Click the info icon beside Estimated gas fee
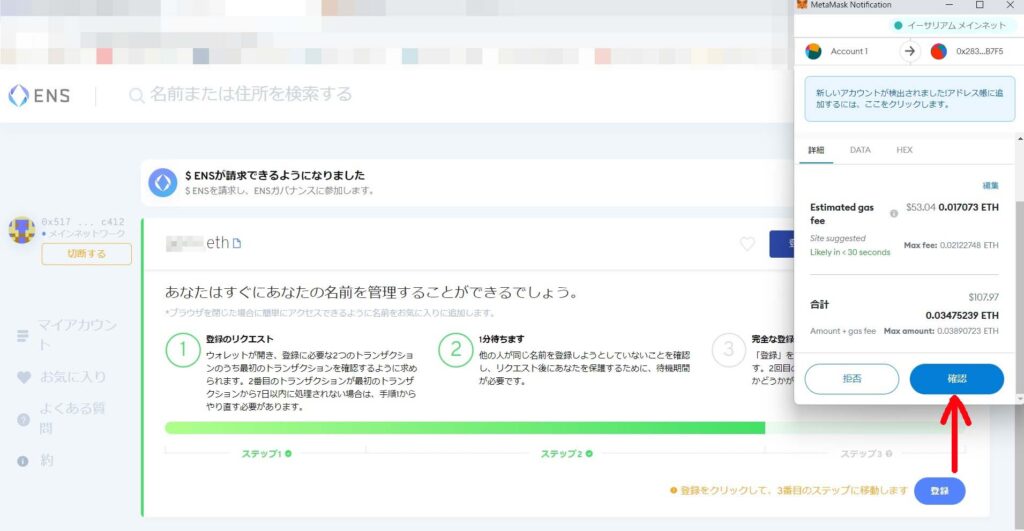The height and width of the screenshot is (531, 1024). 894,214
